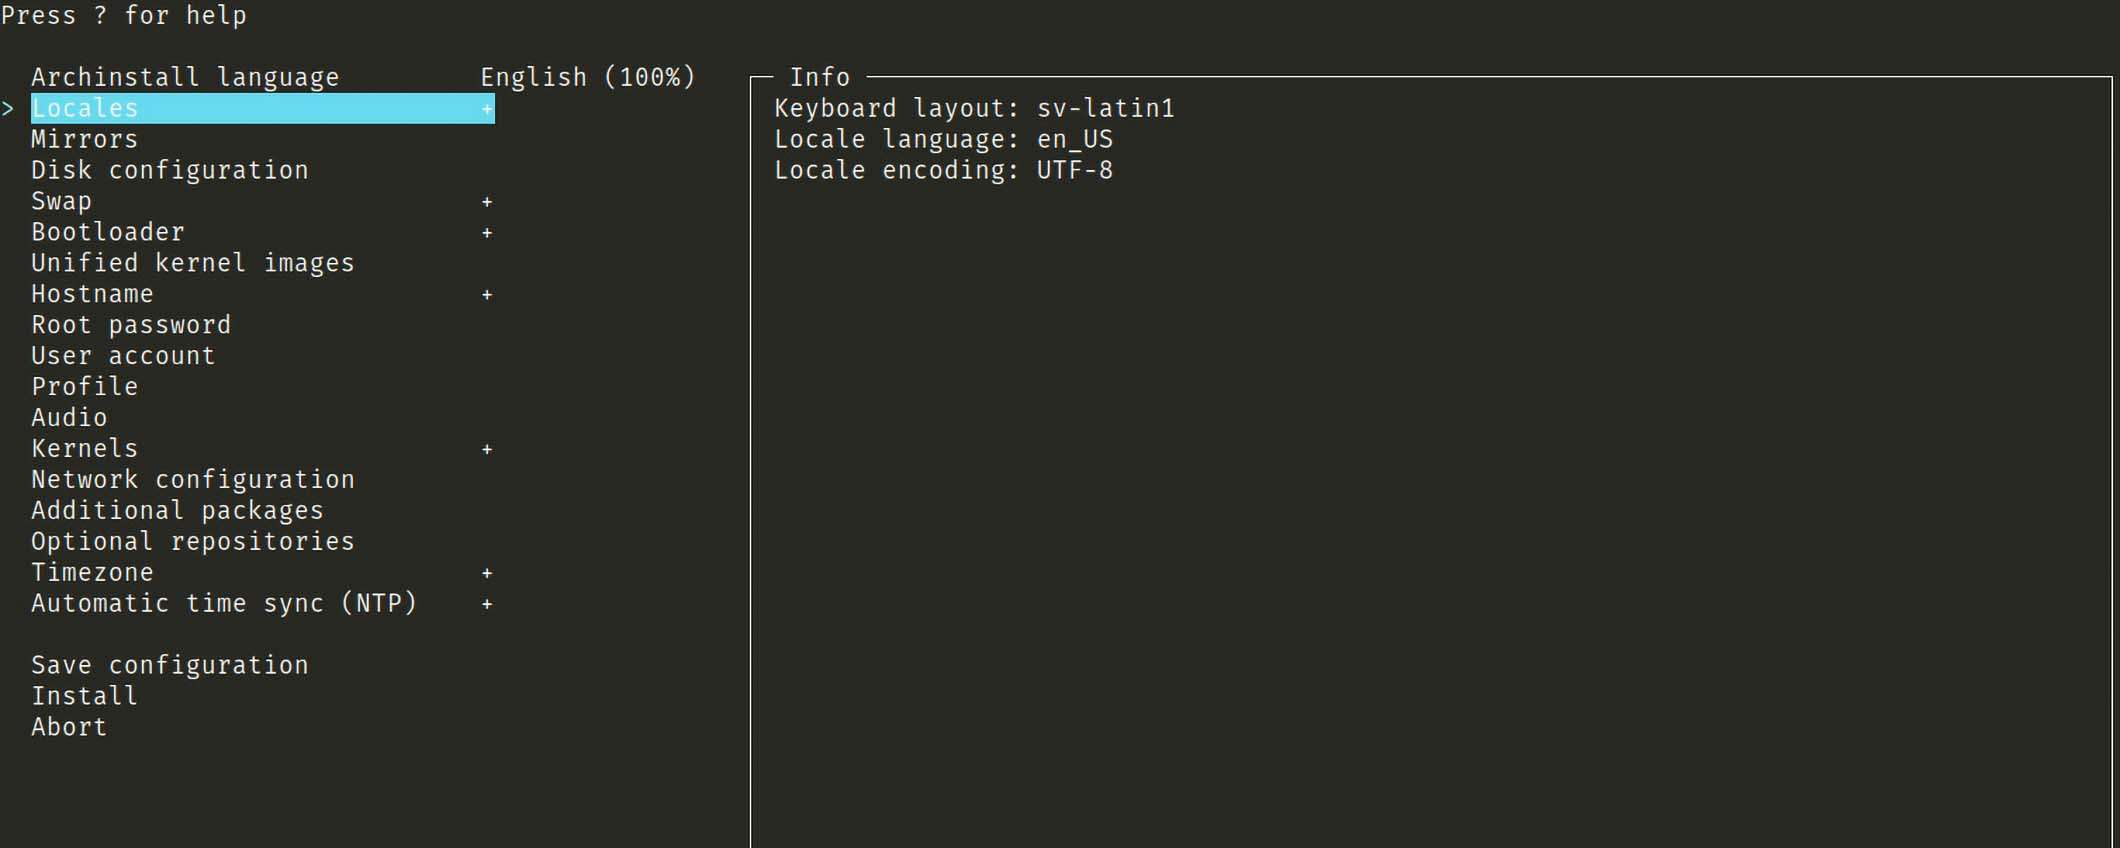Click the plus indicator beside Hostname
This screenshot has width=2120, height=848.
[487, 295]
